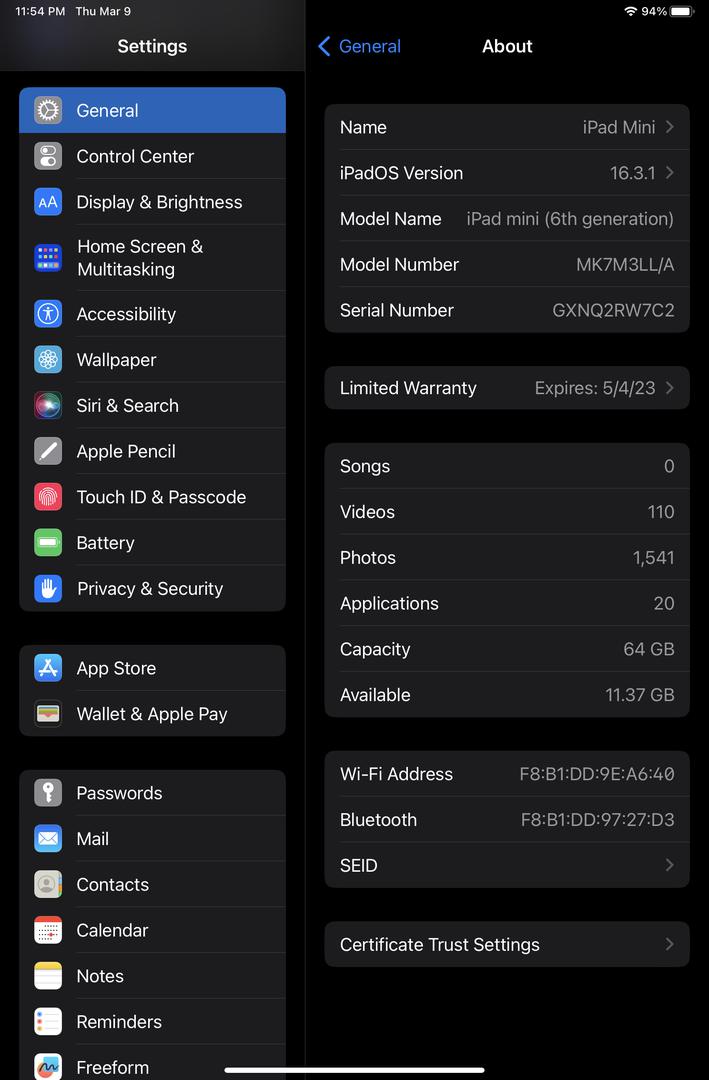Tap the Calendar icon

48,931
